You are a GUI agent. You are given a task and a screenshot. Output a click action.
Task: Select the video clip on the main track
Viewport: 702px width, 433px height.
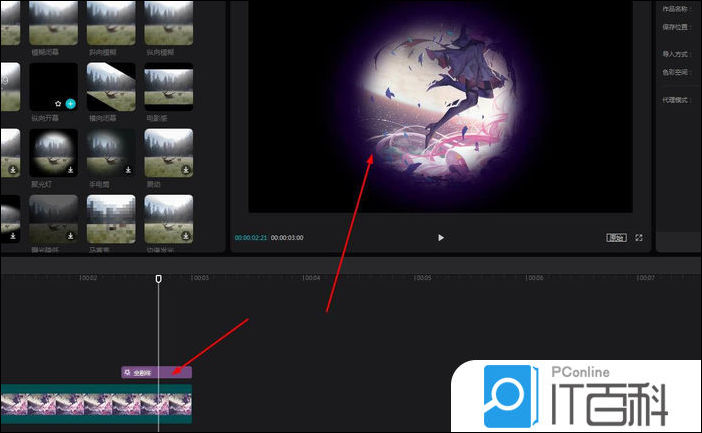(95, 404)
